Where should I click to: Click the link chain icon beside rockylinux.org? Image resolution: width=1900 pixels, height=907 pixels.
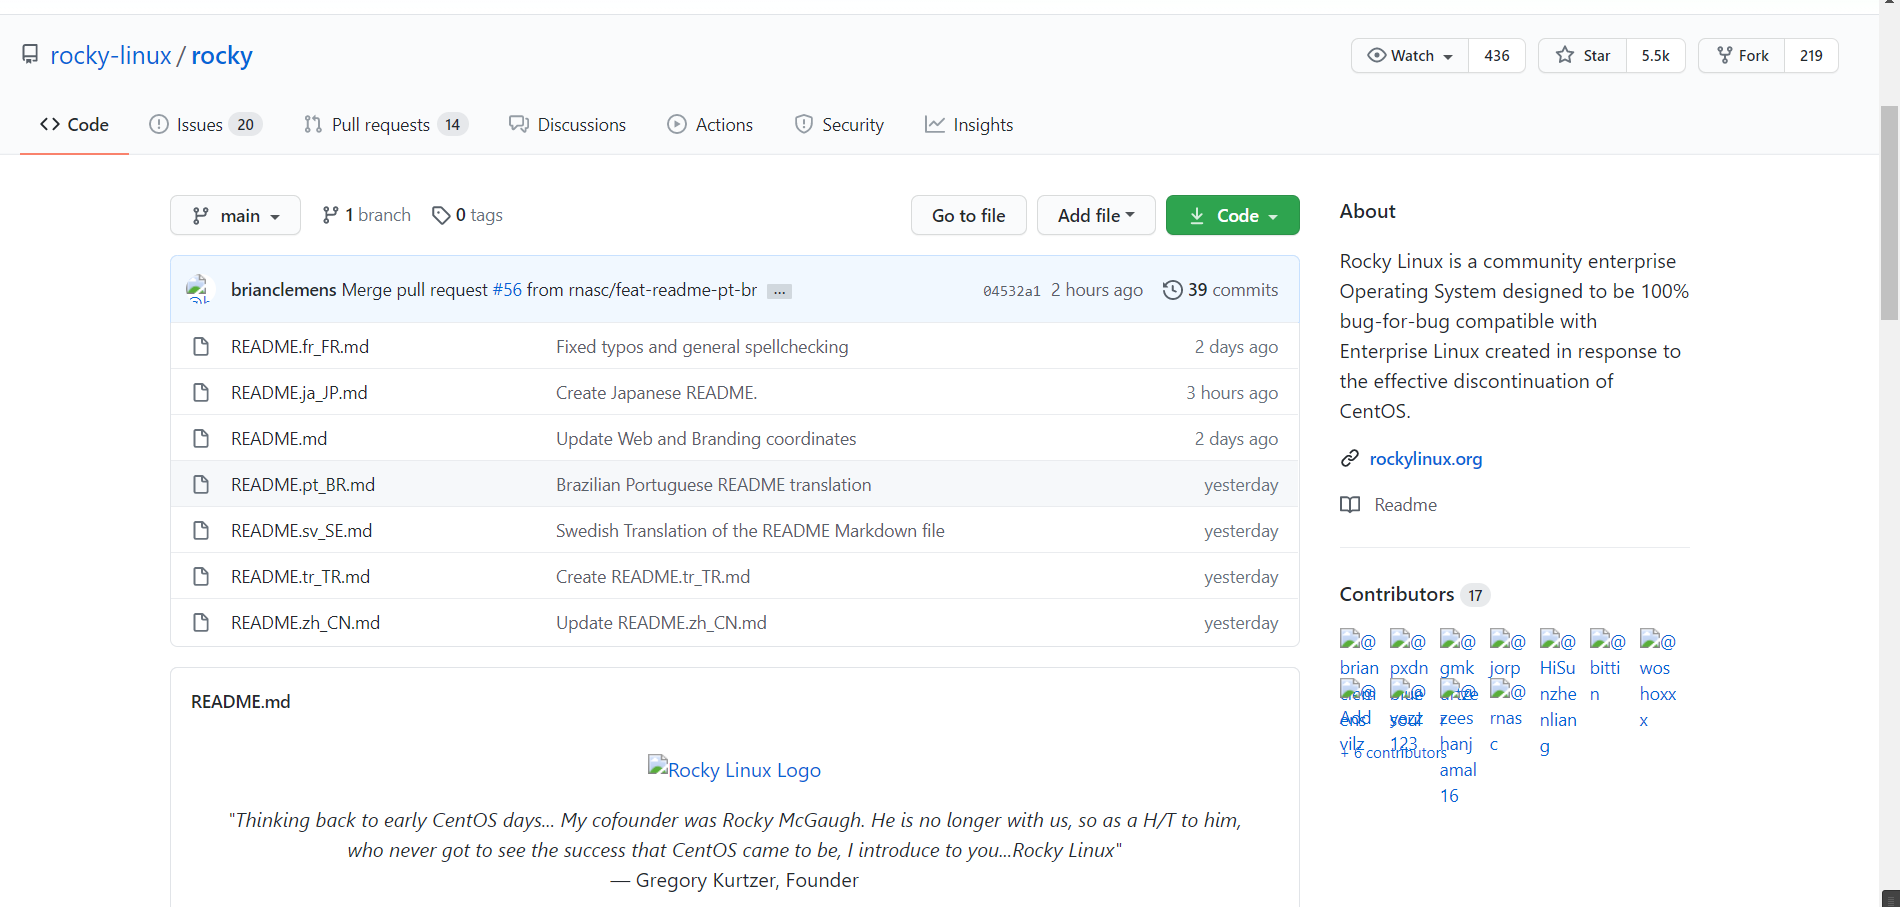pyautogui.click(x=1350, y=458)
